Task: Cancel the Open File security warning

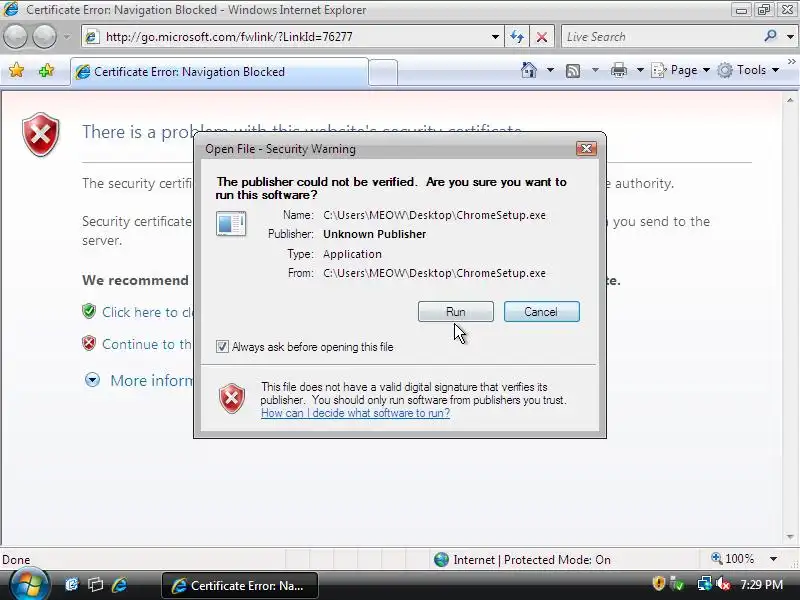Action: (x=541, y=312)
